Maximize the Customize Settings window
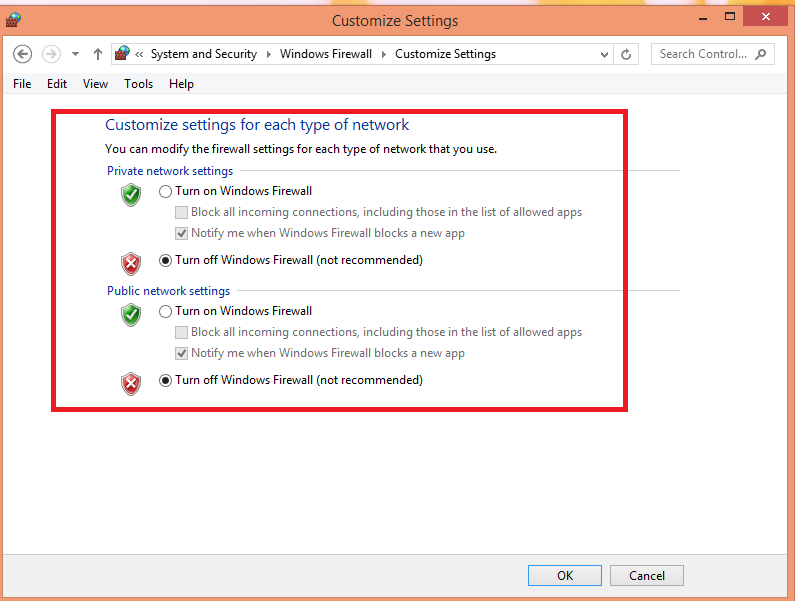The width and height of the screenshot is (795, 601). coord(730,17)
